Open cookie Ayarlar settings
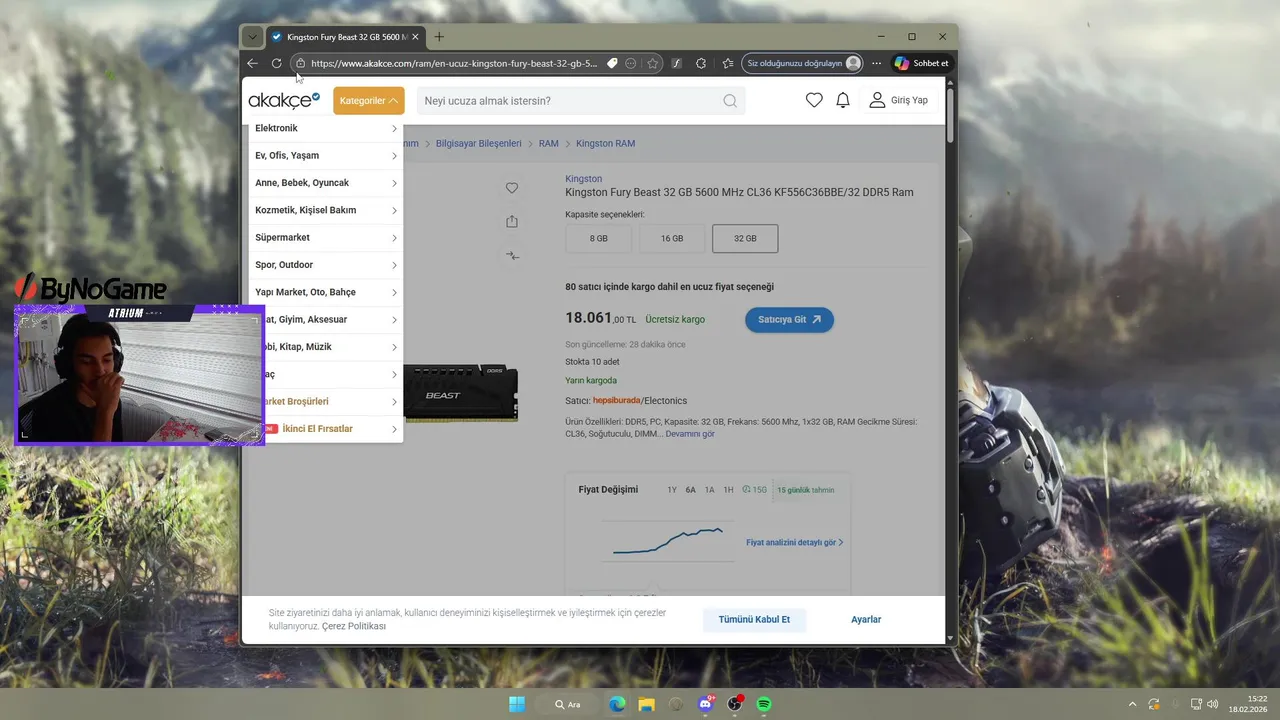The image size is (1280, 720). click(x=866, y=619)
